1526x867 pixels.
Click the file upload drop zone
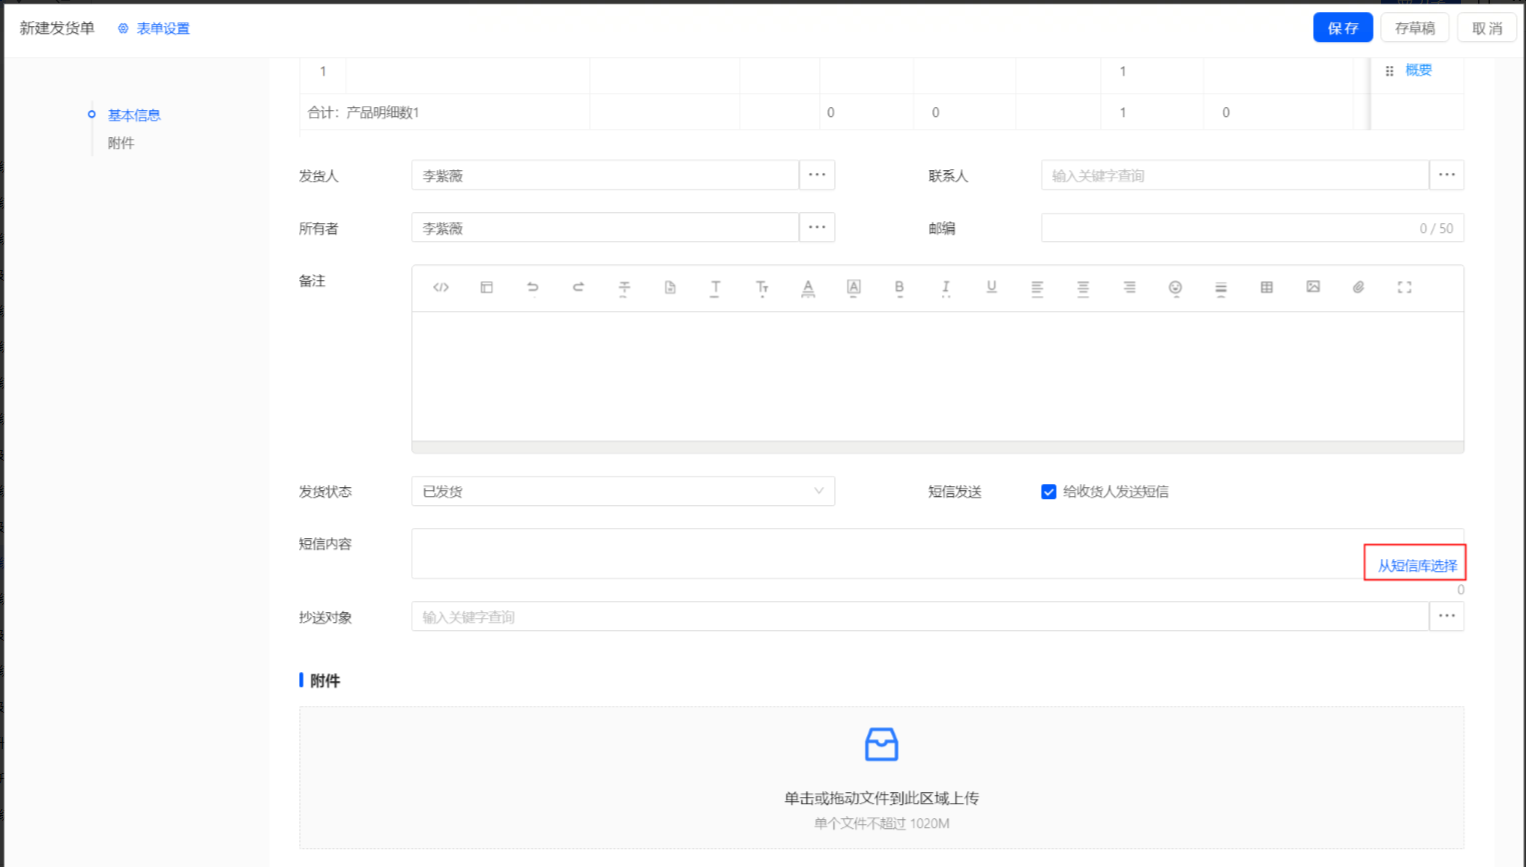(881, 778)
